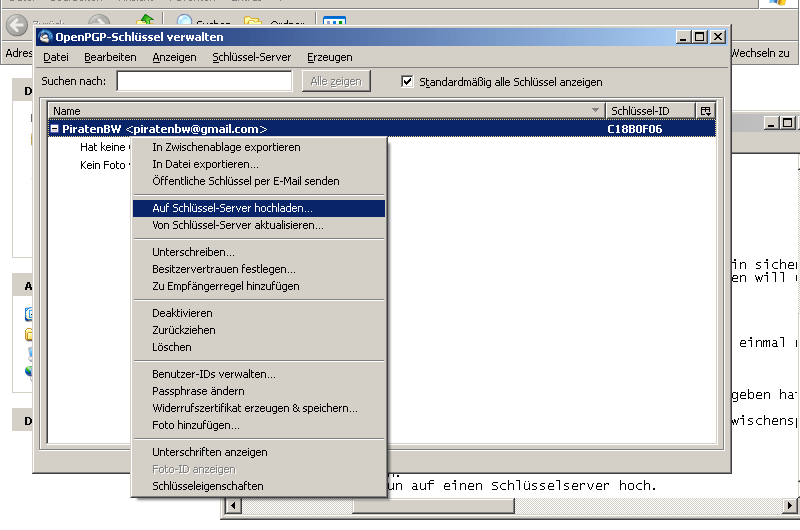
Task: Select Unterschriften anzeigen
Action: coord(259,452)
